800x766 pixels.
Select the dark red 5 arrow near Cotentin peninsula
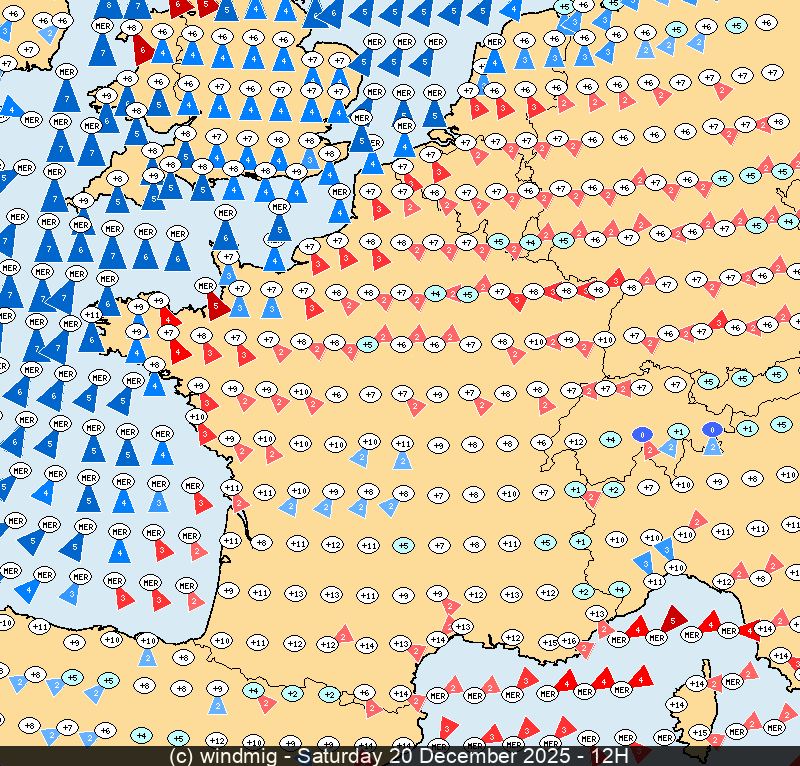click(215, 303)
